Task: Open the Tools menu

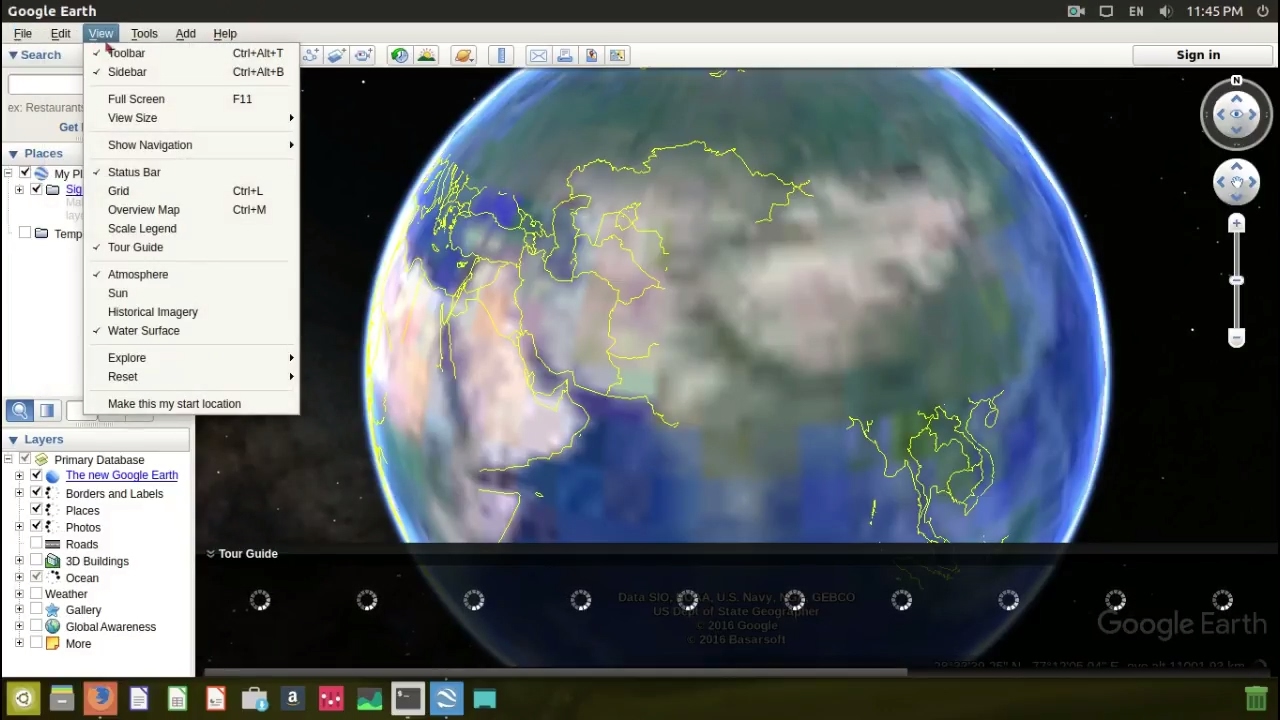Action: [144, 34]
